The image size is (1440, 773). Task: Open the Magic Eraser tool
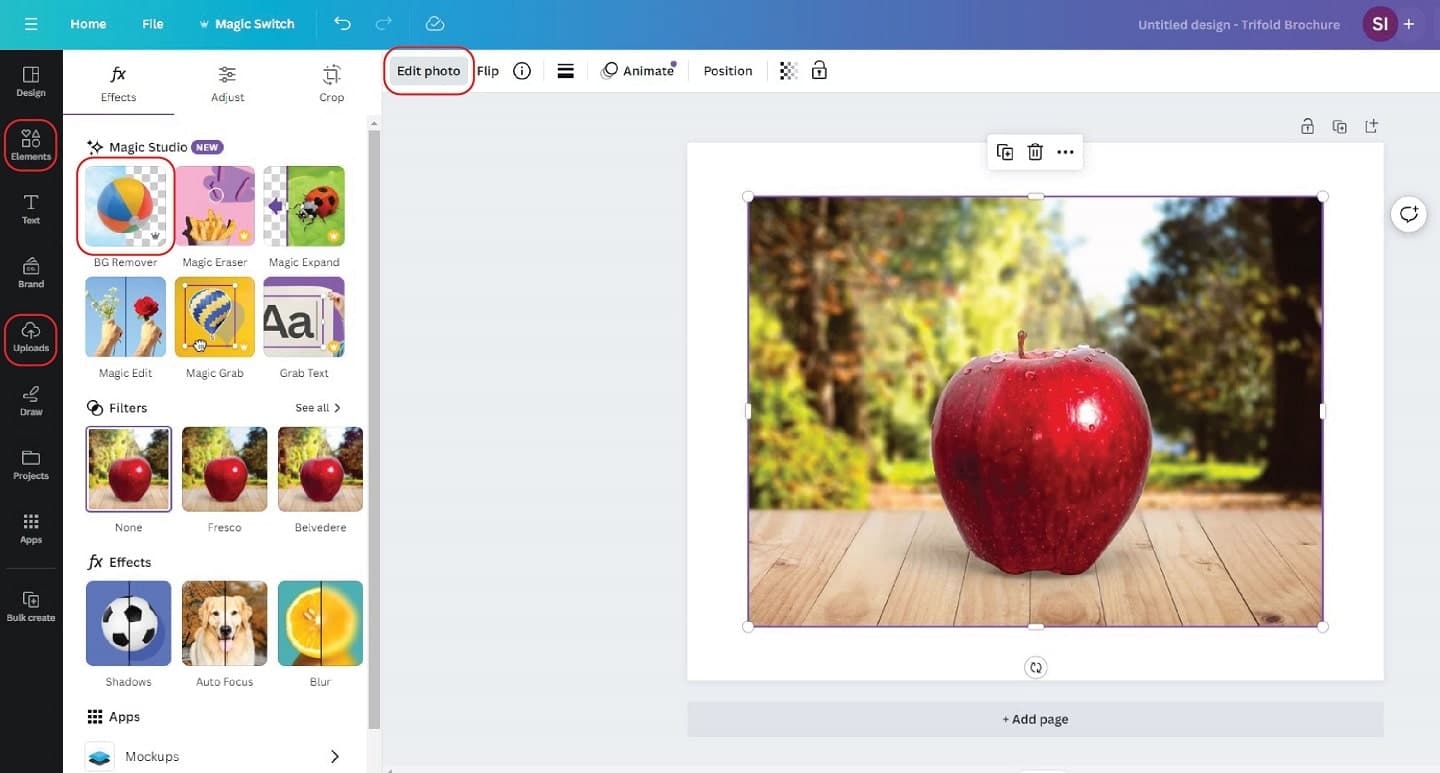tap(214, 205)
